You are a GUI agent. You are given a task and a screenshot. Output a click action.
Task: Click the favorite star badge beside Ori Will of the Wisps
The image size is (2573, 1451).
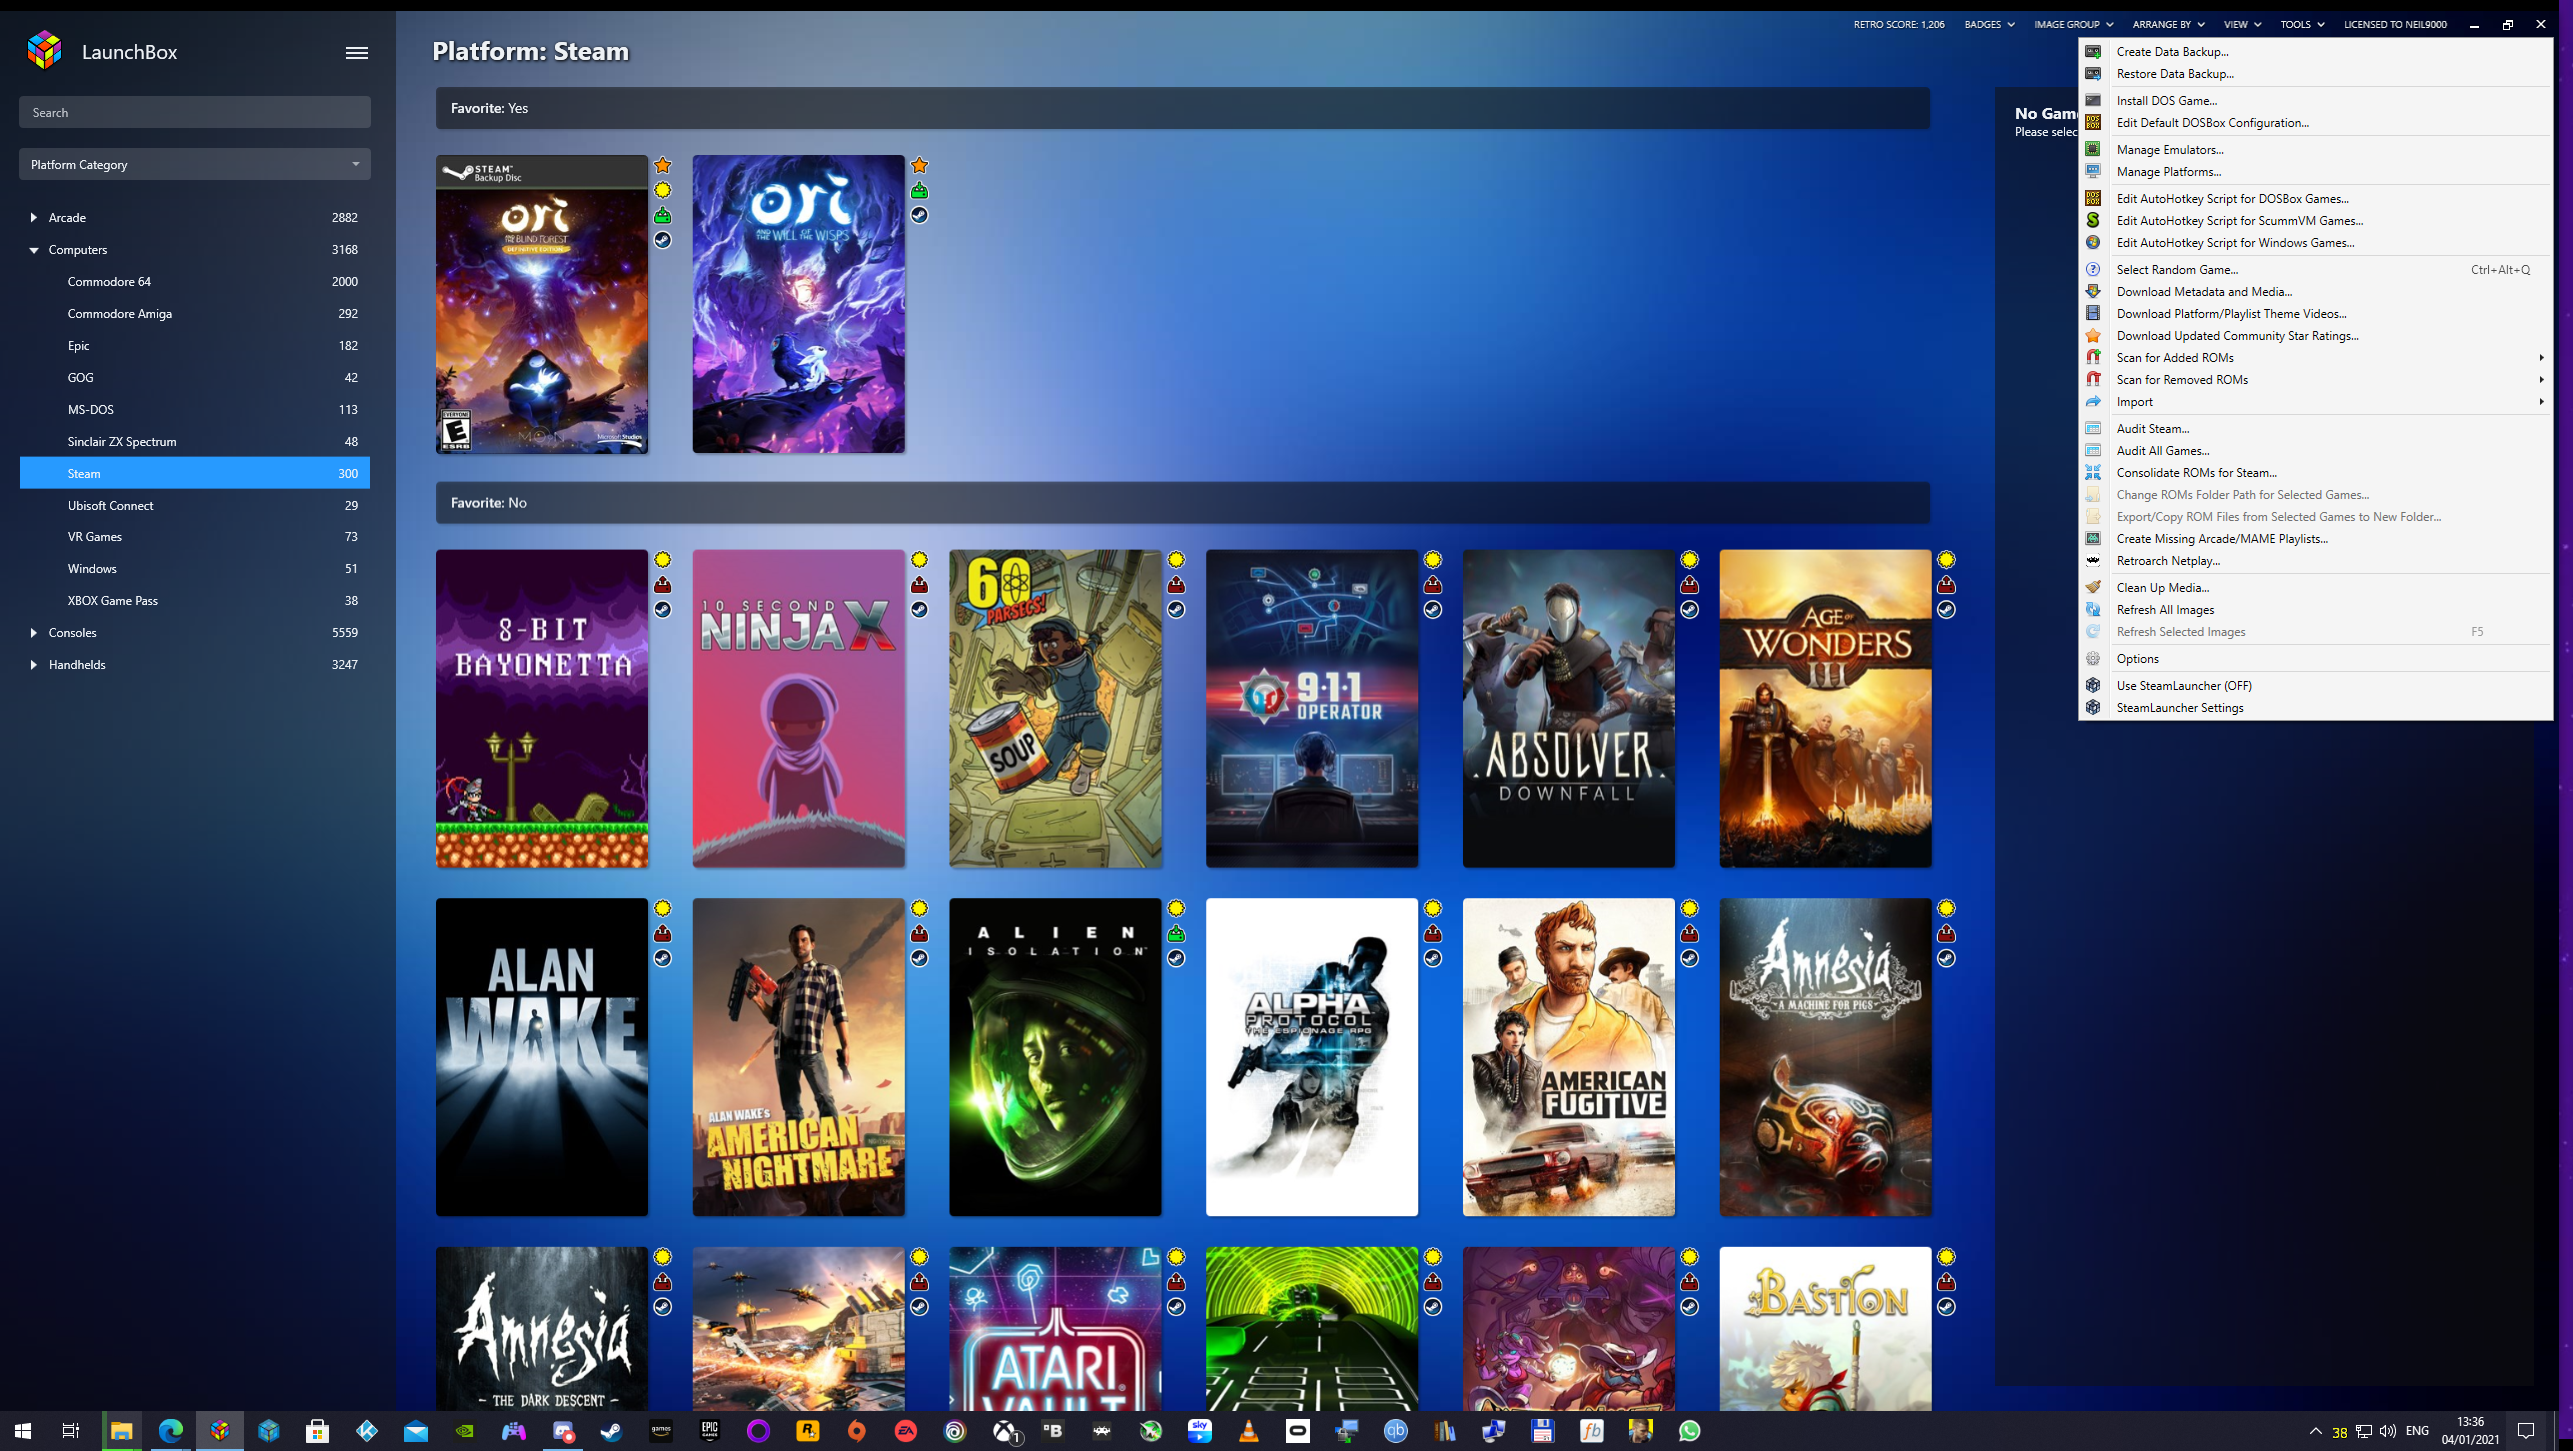pyautogui.click(x=920, y=165)
